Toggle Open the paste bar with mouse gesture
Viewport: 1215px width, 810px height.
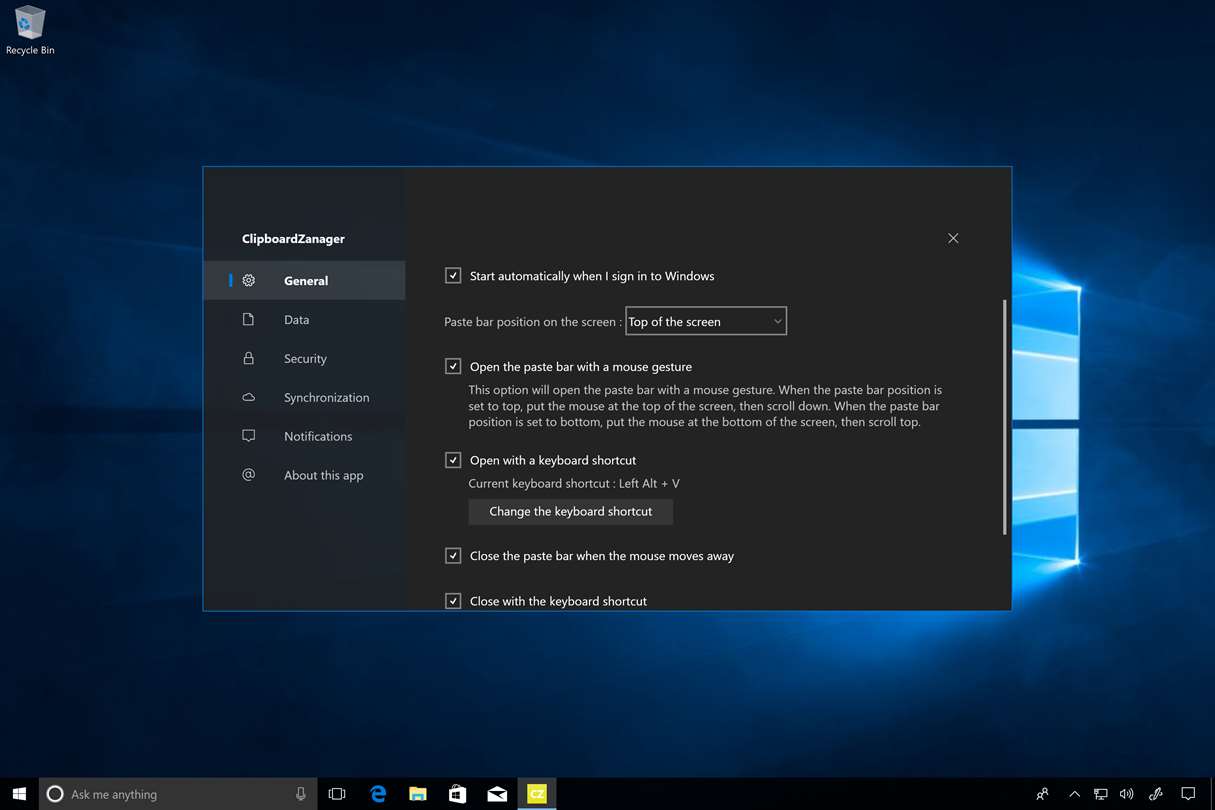(x=453, y=367)
